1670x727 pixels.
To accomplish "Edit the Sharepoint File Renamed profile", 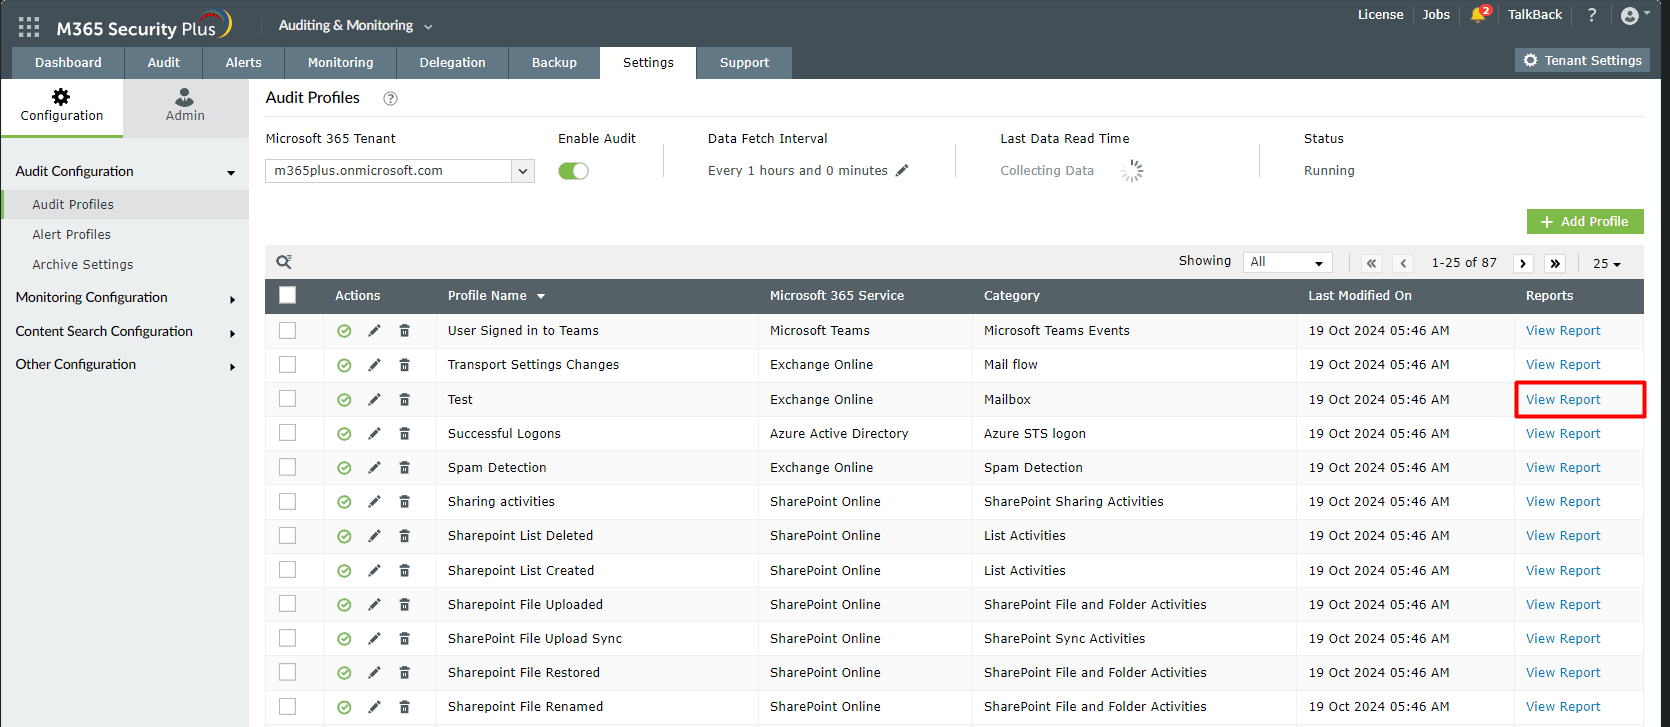I will click(374, 706).
